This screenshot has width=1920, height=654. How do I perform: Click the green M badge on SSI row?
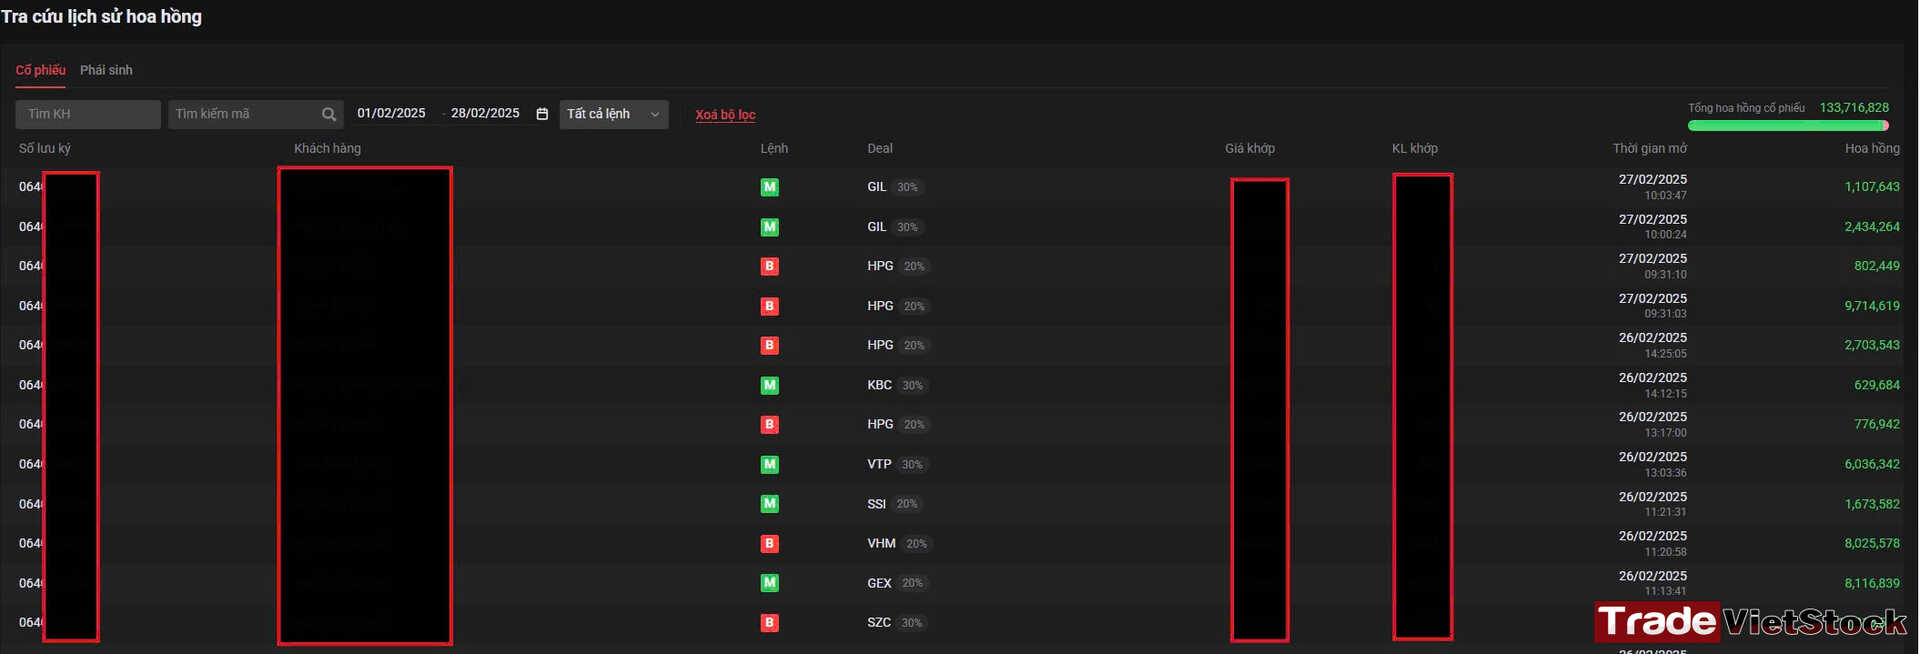(x=769, y=504)
